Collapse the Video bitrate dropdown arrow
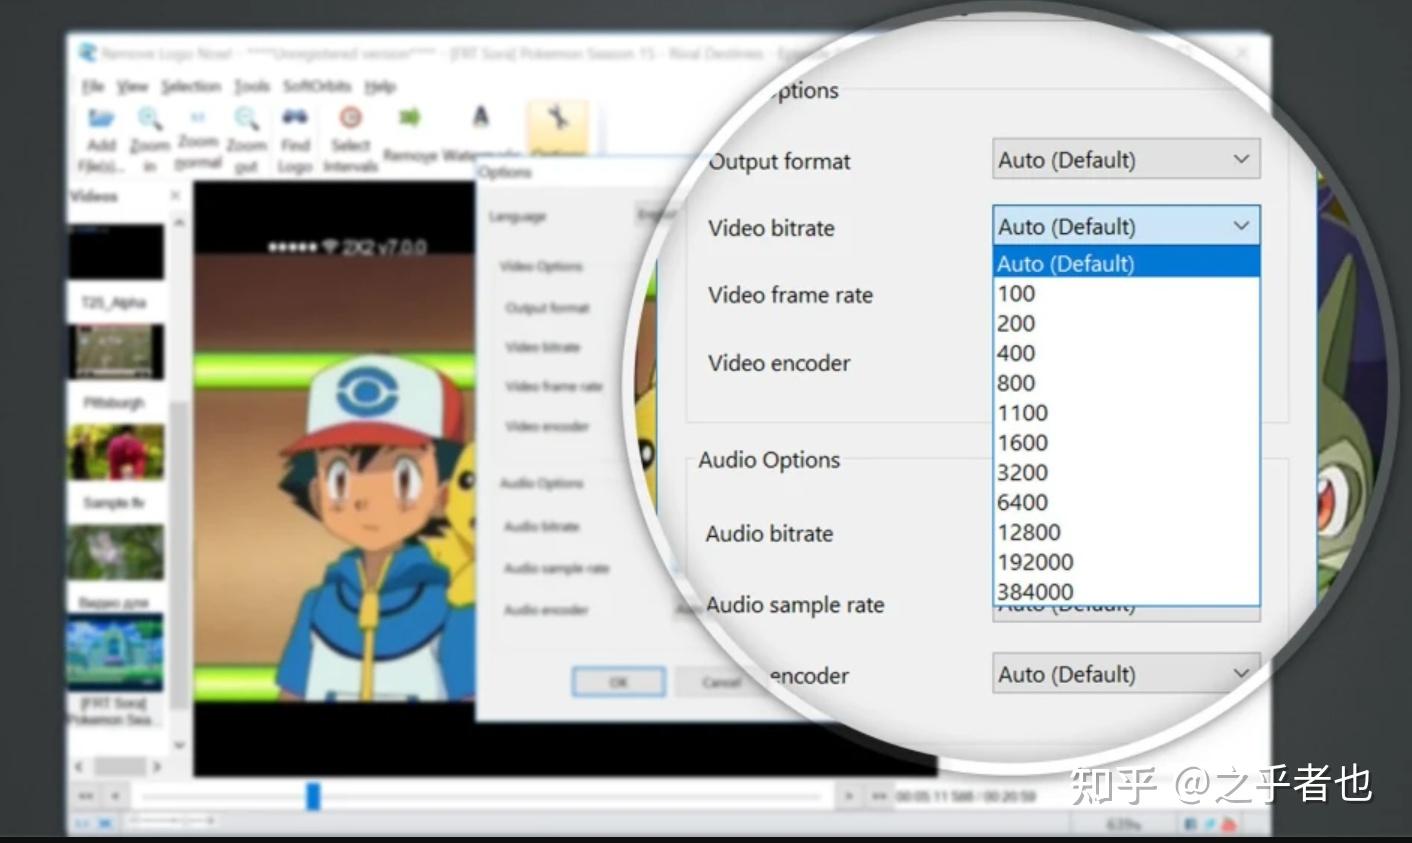1412x843 pixels. [x=1241, y=227]
